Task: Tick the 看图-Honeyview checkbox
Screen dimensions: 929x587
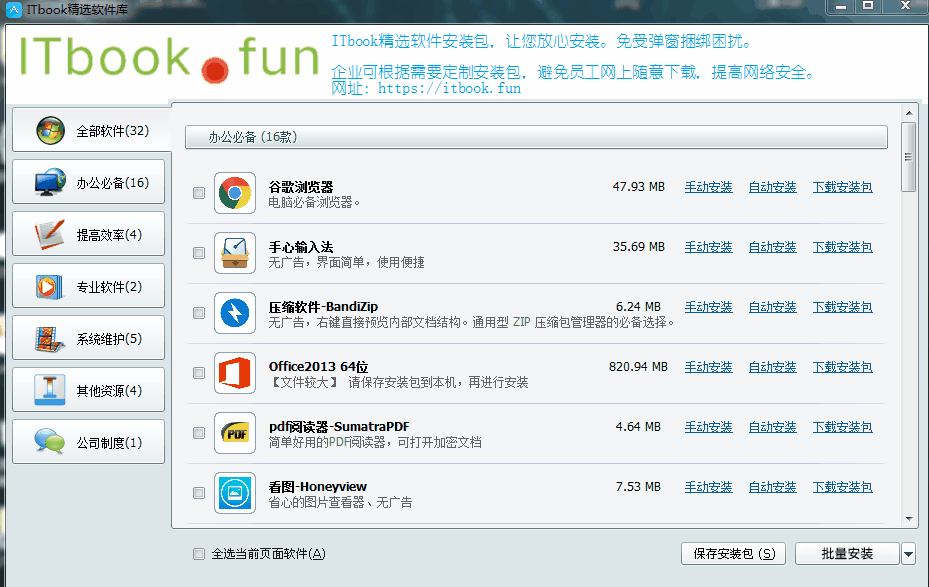Action: [199, 493]
